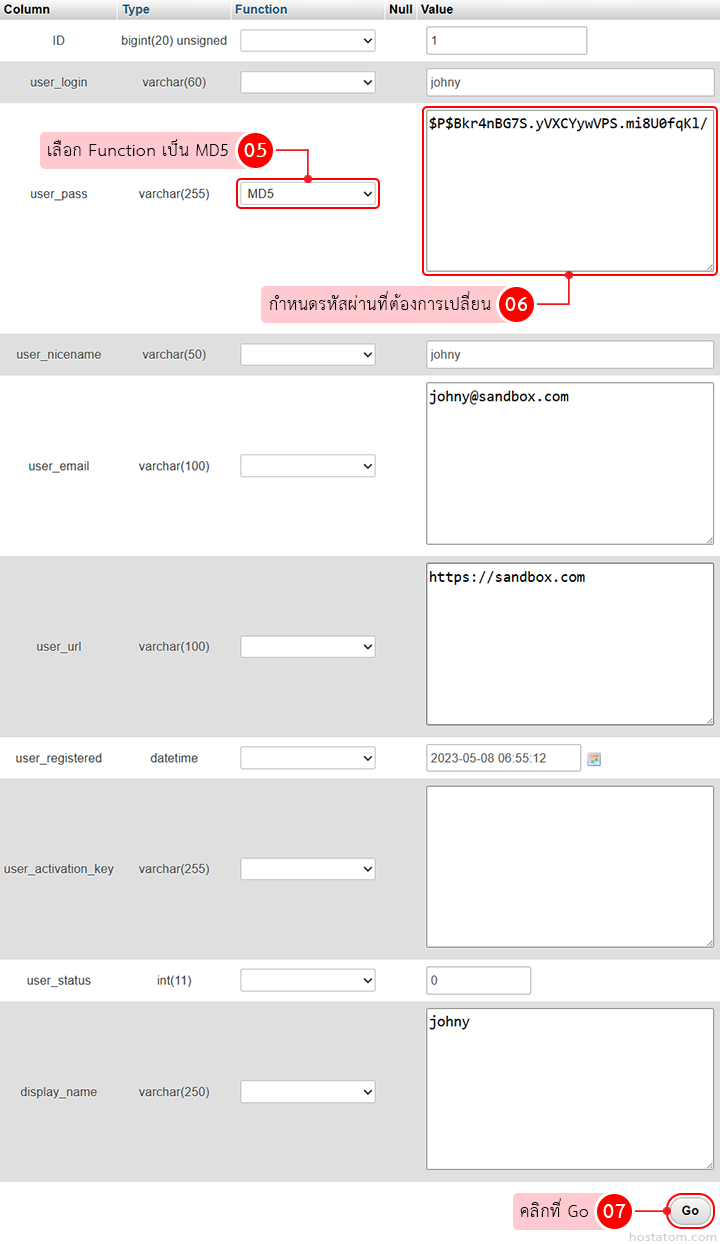Click the user_pass password value textarea
This screenshot has height=1244, width=720.
[569, 191]
